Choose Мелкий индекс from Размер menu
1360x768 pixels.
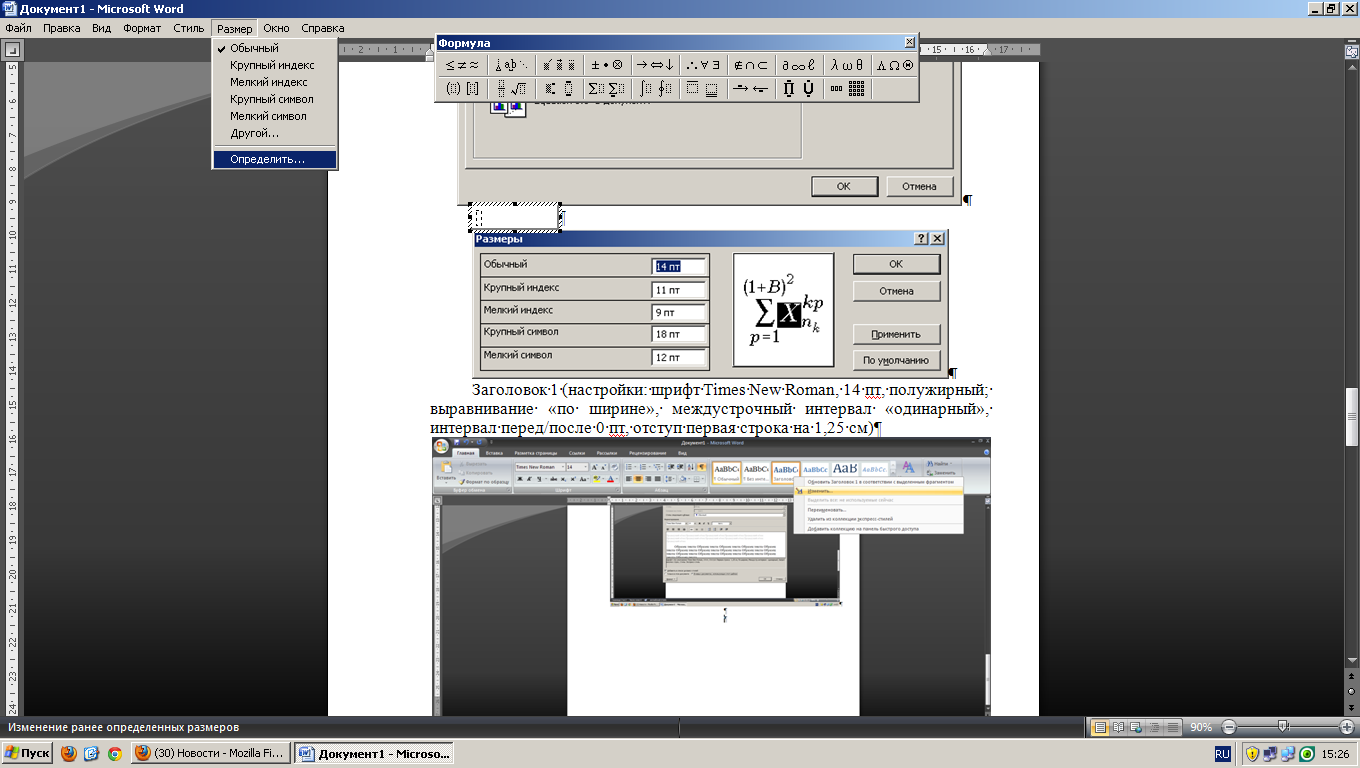tap(274, 82)
